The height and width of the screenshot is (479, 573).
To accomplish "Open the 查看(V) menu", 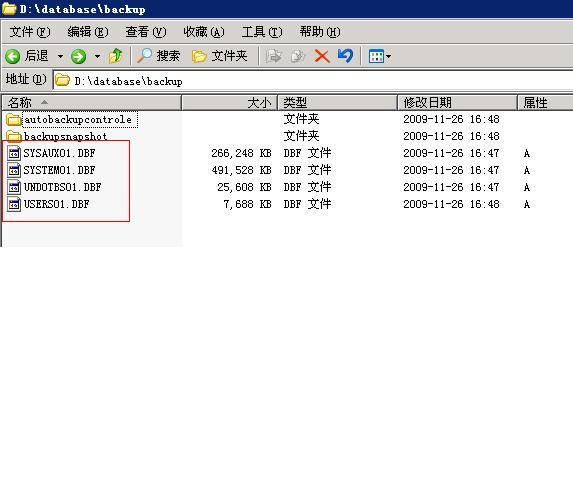I will tap(146, 32).
